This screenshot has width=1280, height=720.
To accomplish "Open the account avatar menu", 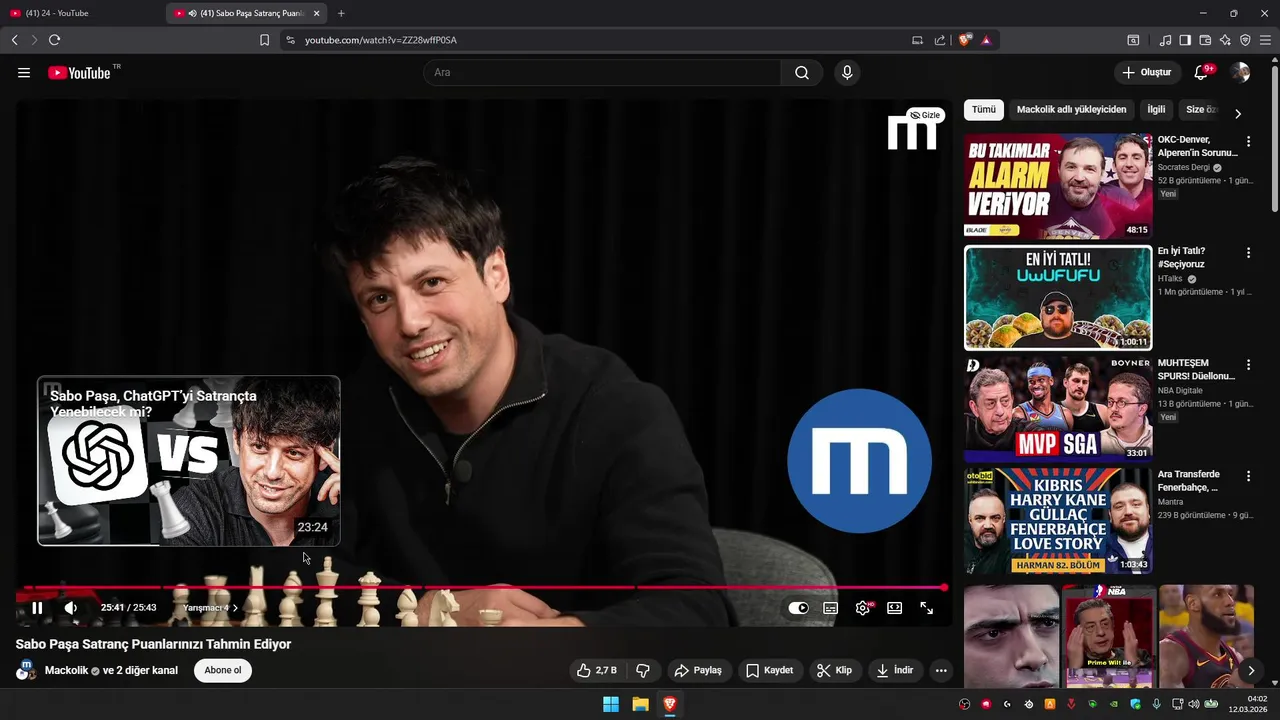I will (1240, 73).
